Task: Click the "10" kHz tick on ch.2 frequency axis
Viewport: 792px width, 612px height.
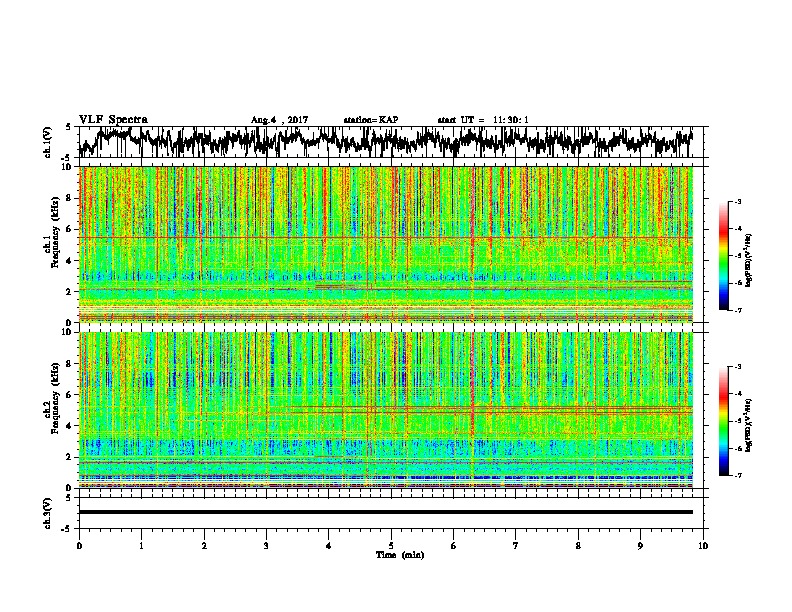Action: click(x=68, y=332)
